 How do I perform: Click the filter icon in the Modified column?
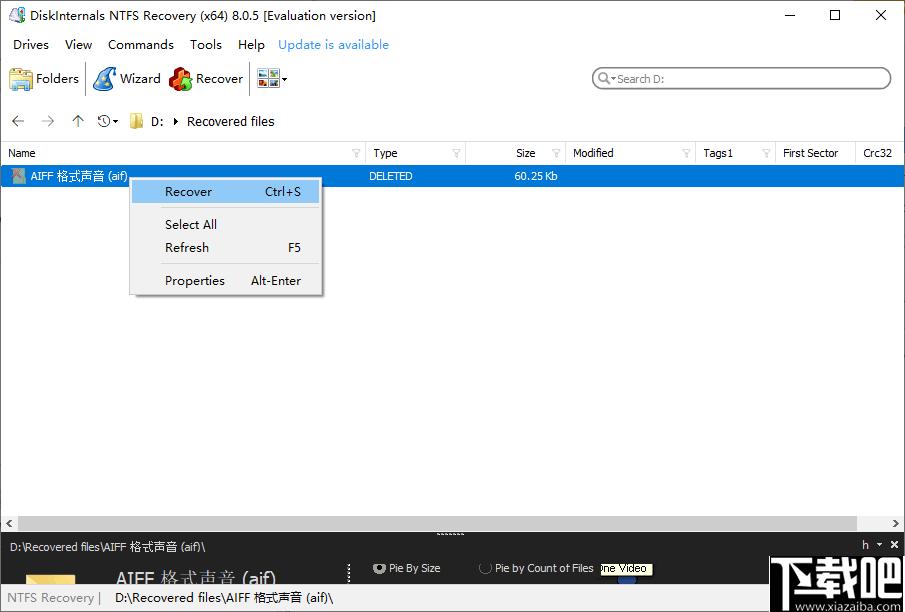point(686,153)
